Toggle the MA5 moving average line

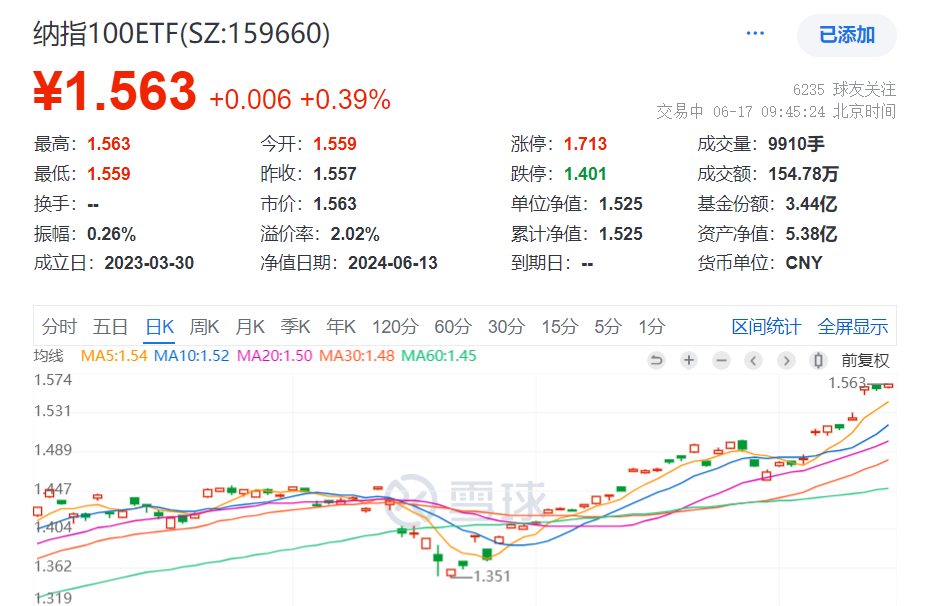click(112, 354)
